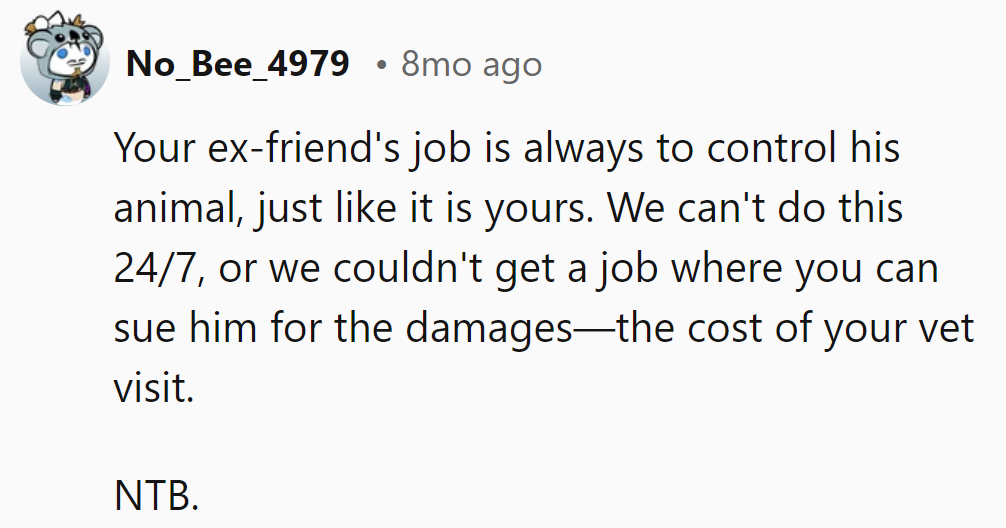Viewport: 1006px width, 528px height.
Task: Click the word "visit." ending the paragraph
Action: coord(152,390)
